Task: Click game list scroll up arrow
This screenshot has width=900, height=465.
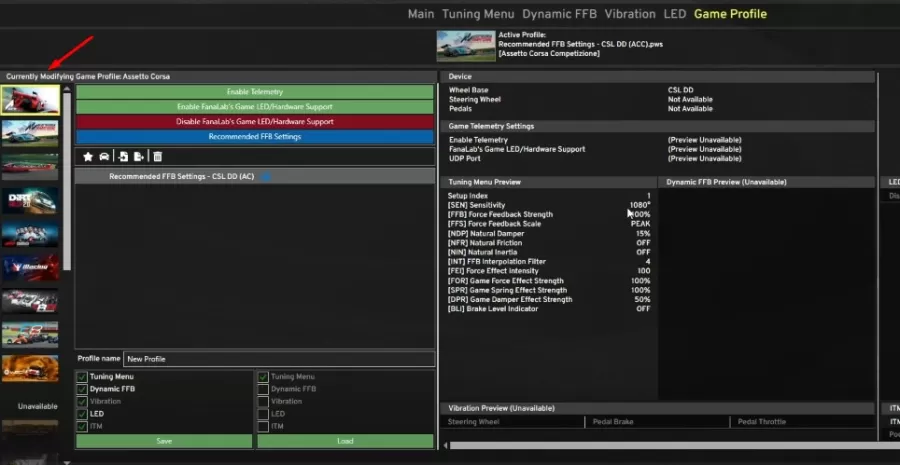Action: point(67,89)
